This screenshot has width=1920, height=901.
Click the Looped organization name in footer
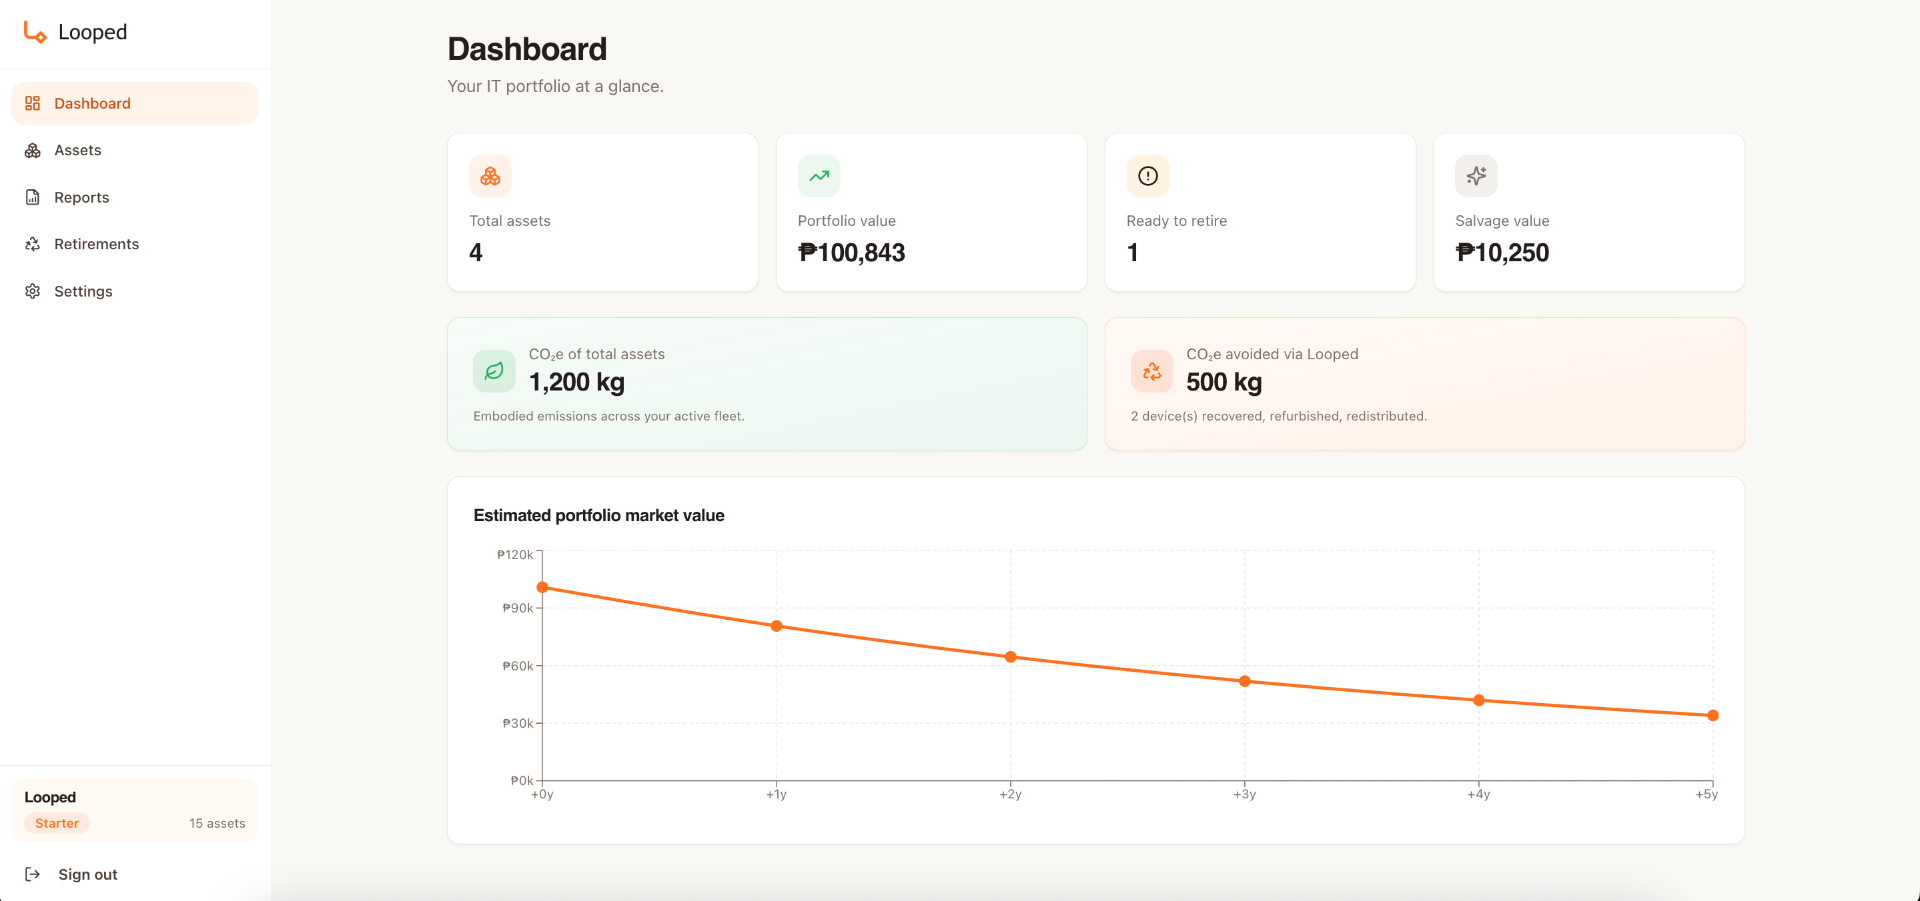pyautogui.click(x=50, y=797)
